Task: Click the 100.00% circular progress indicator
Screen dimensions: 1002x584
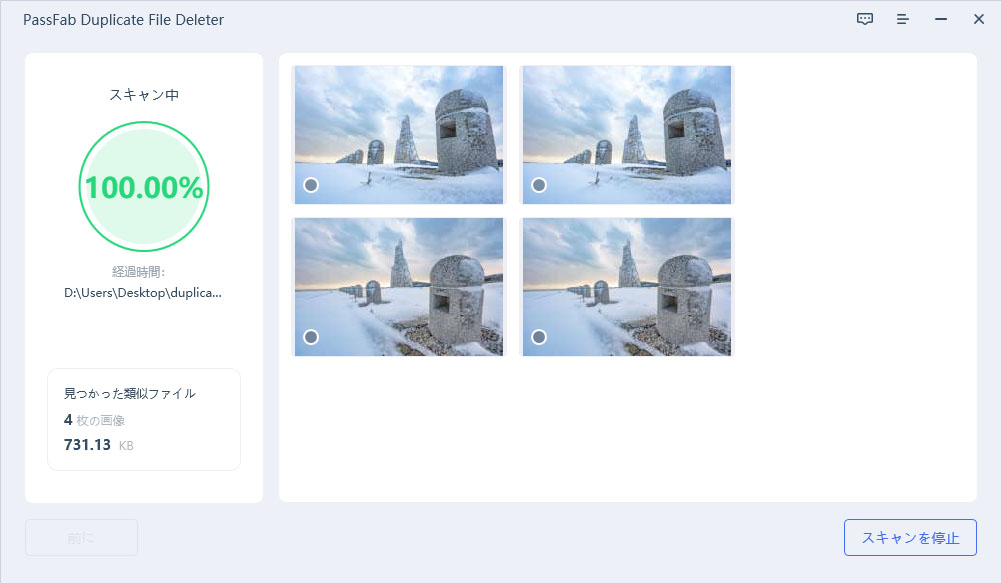Action: pyautogui.click(x=144, y=187)
